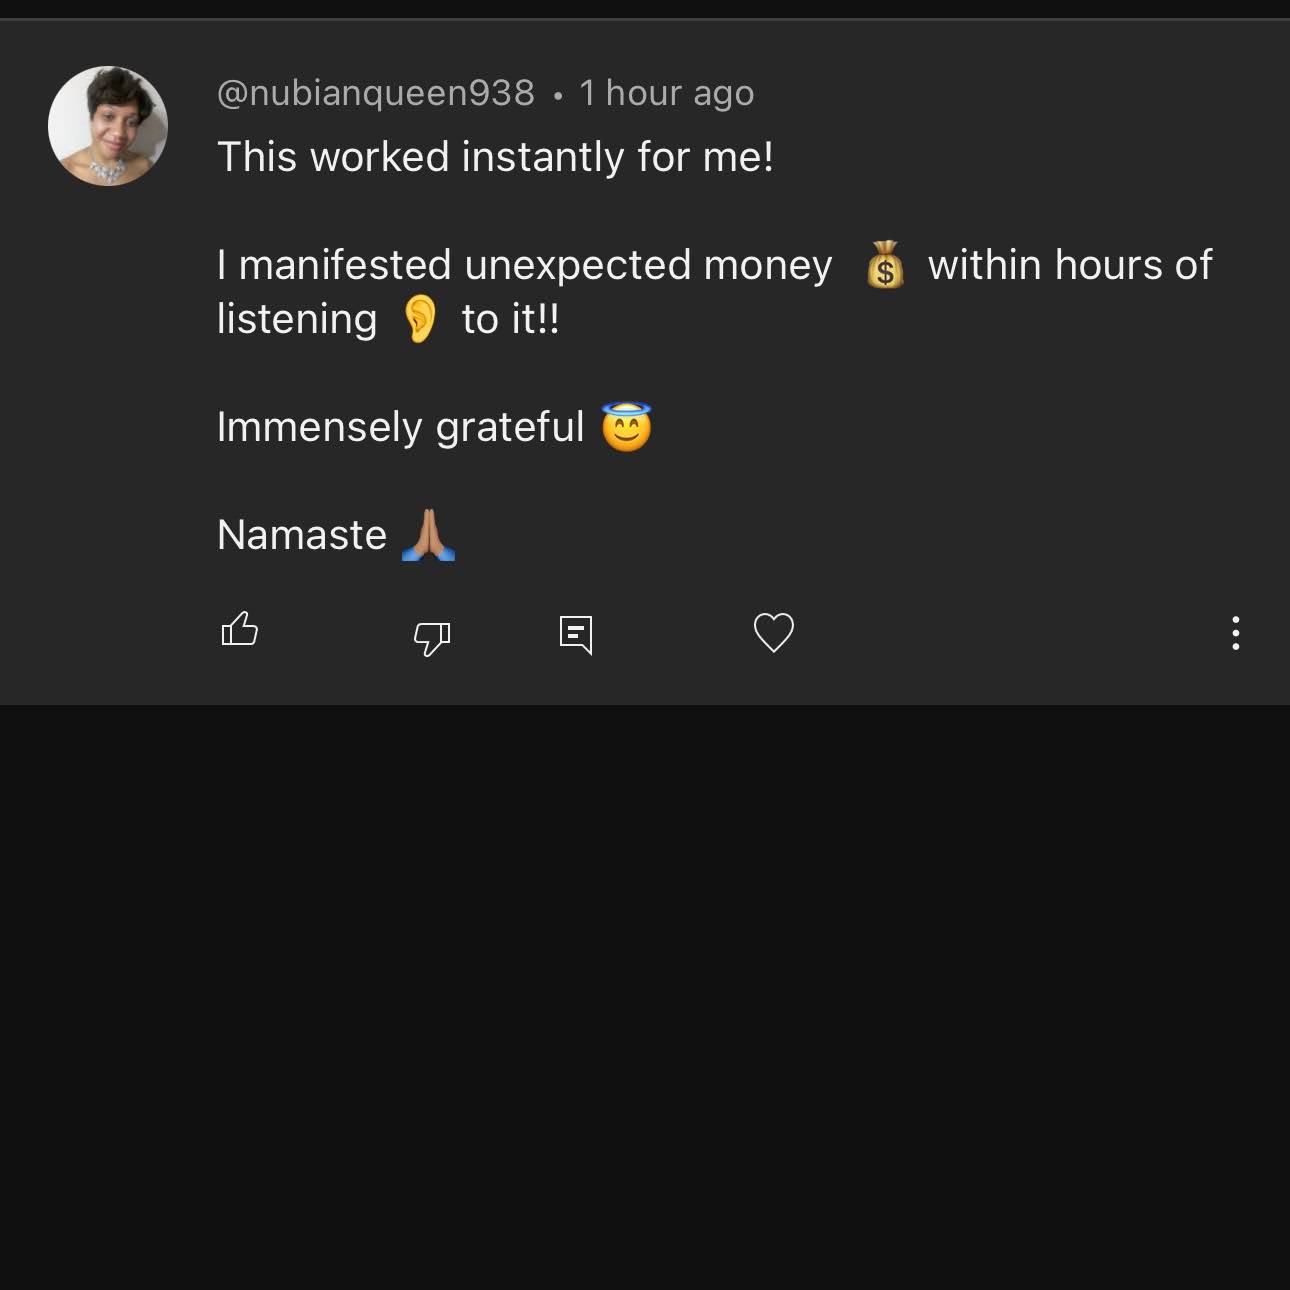Tap the "Immensely grateful" text
Screen dimensions: 1290x1290
(400, 427)
